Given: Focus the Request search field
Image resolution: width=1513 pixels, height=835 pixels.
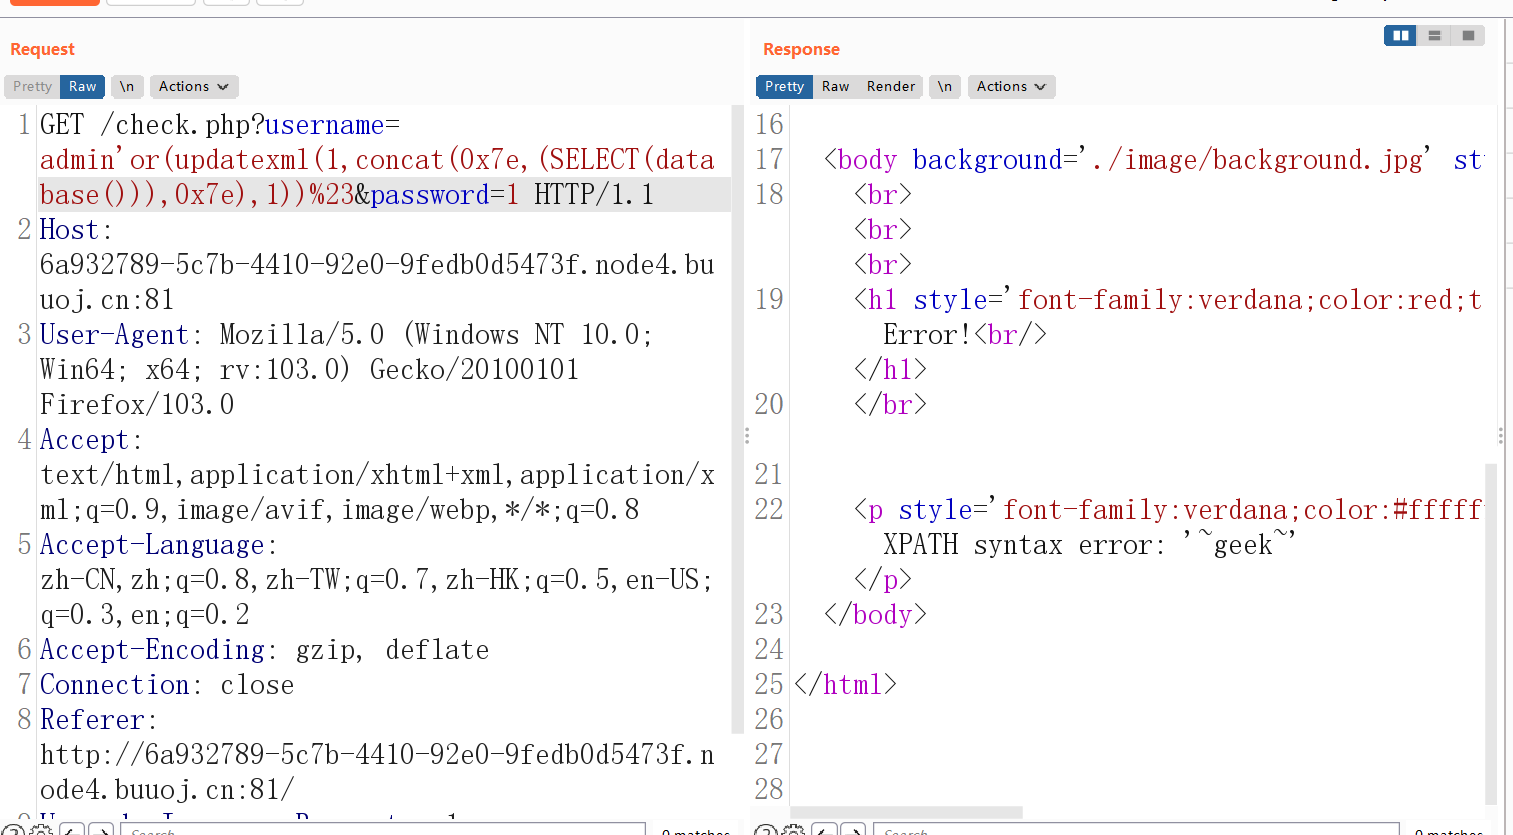Looking at the screenshot, I should point(383,830).
